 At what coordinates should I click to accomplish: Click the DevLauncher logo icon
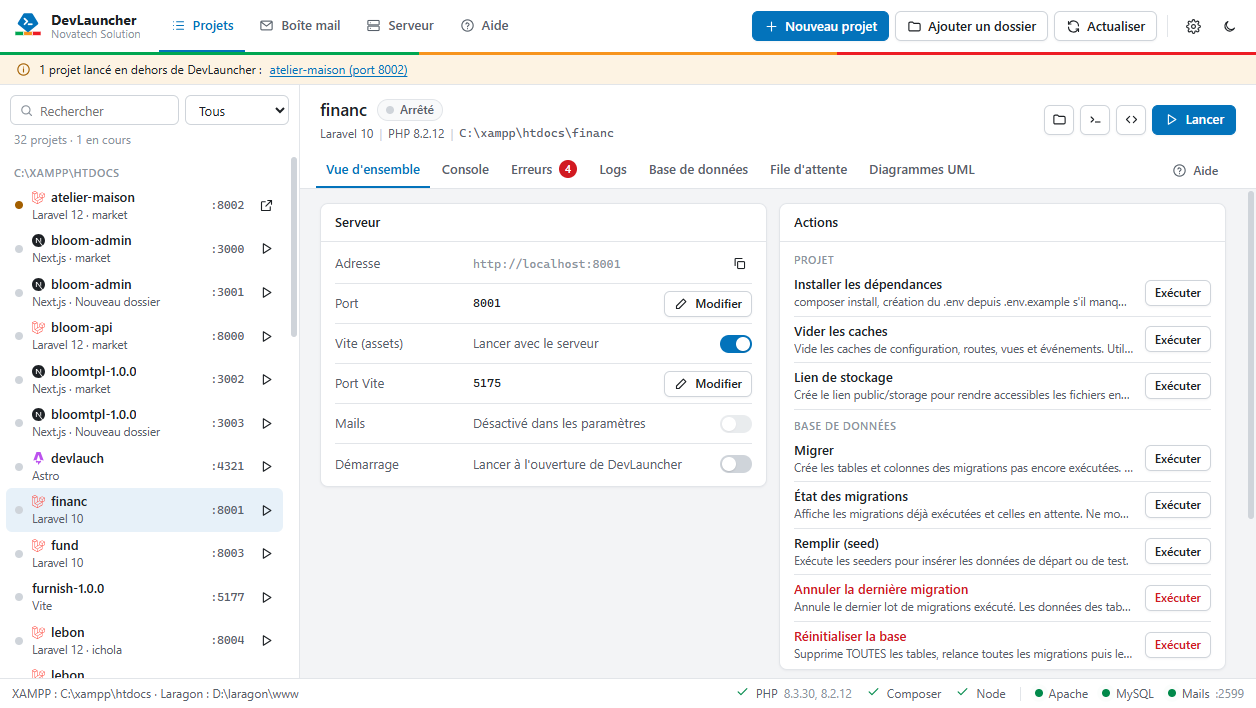(27, 25)
